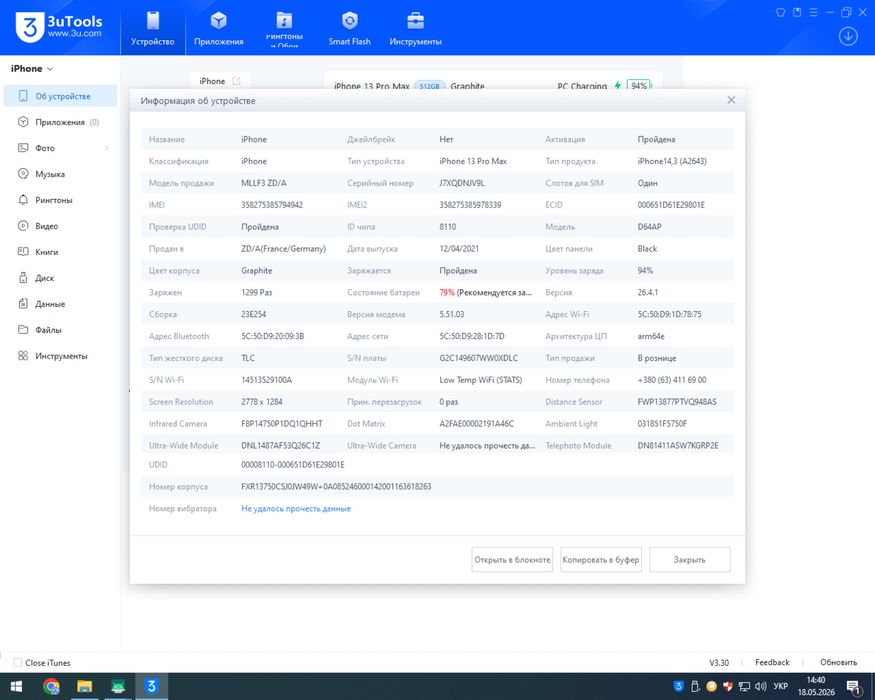Click the clipboard icon in title bar
The image size is (875, 700).
pos(797,12)
